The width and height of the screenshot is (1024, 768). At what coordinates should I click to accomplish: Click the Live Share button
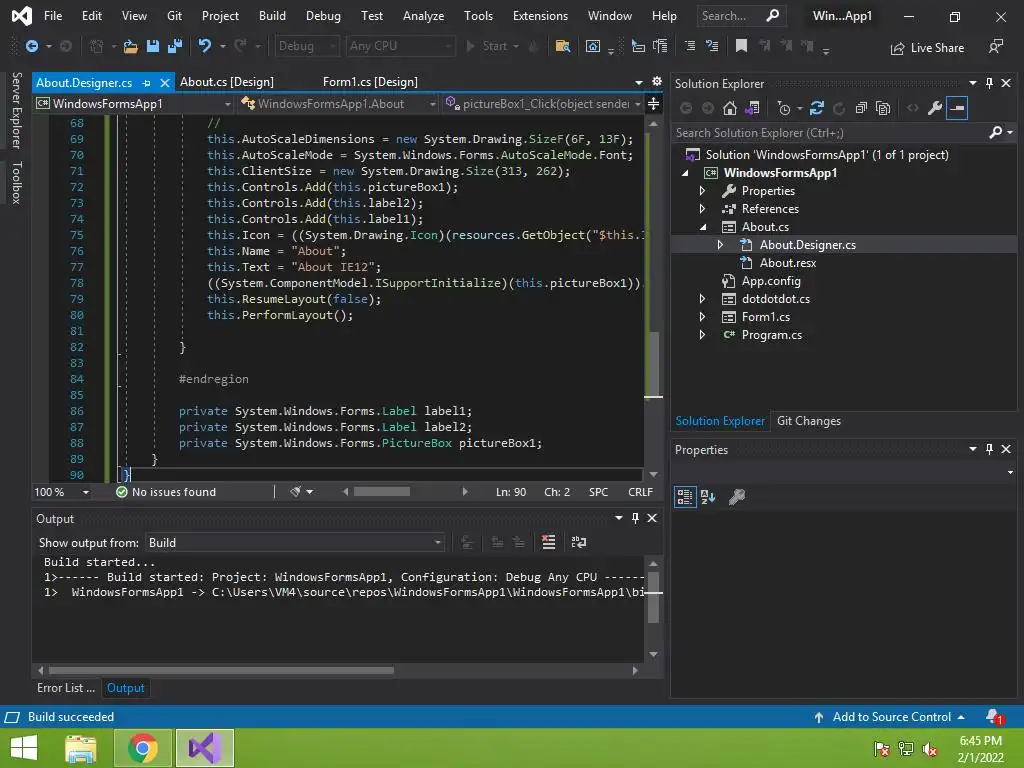(x=926, y=47)
